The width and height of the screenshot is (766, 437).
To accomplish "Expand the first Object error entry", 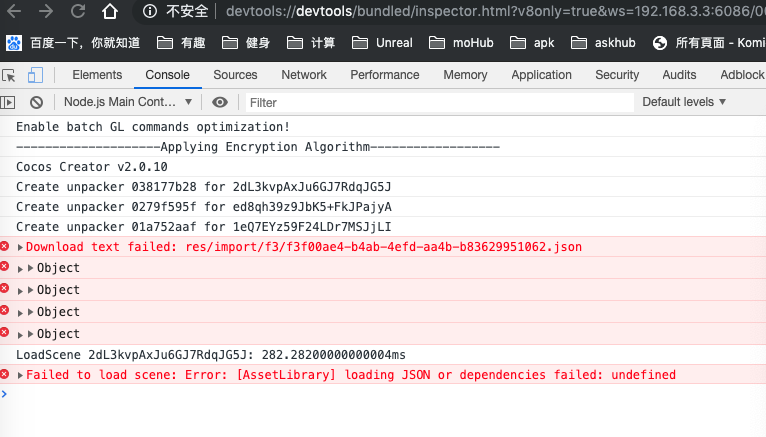I will (31, 268).
